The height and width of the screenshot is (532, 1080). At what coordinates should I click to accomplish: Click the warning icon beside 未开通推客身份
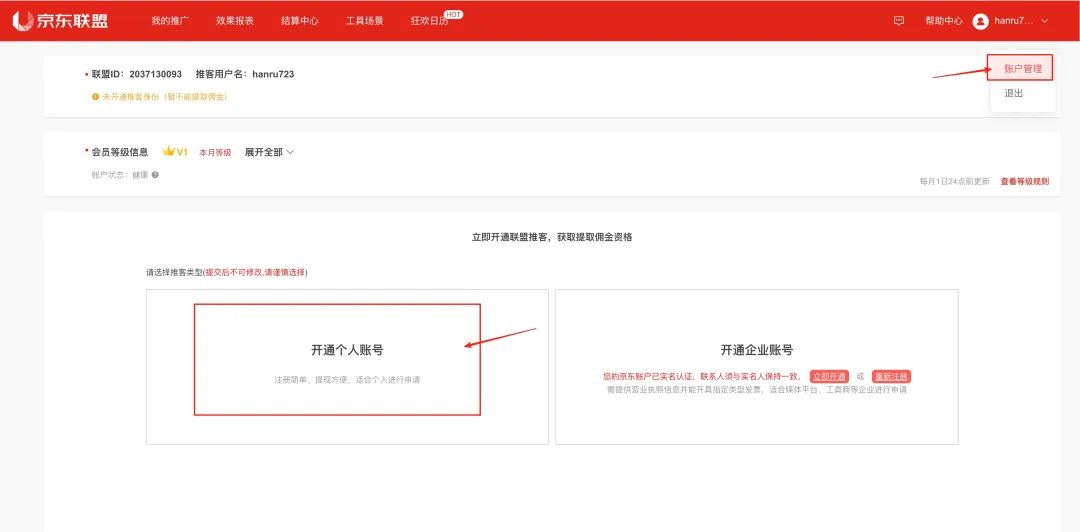(96, 97)
